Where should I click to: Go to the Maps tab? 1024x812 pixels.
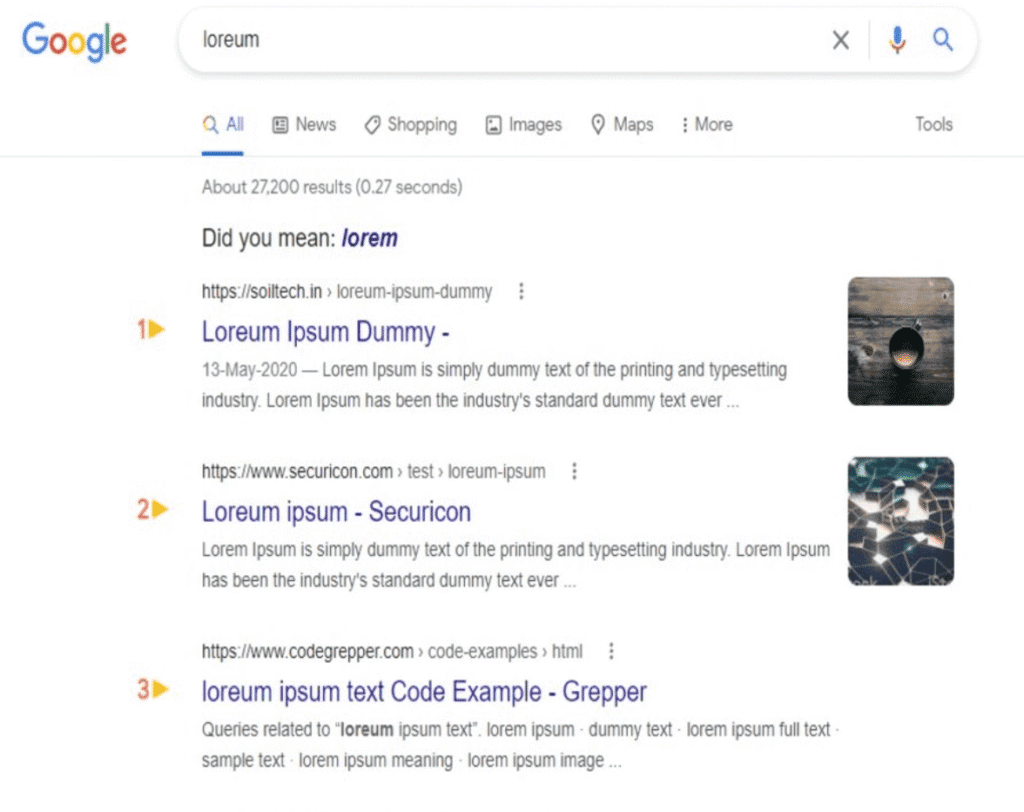click(x=622, y=125)
